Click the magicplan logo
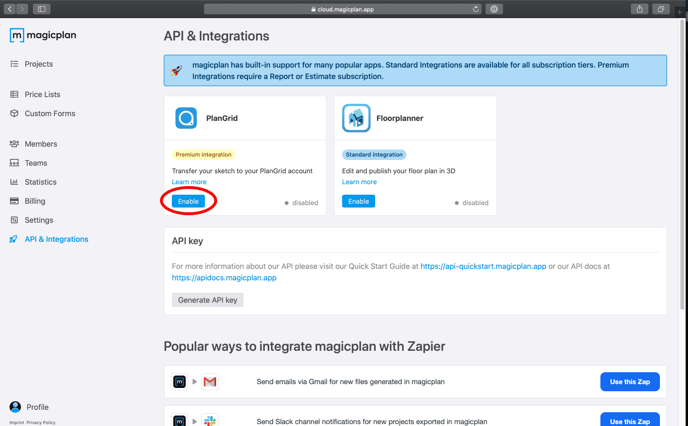The image size is (688, 426). 43,35
